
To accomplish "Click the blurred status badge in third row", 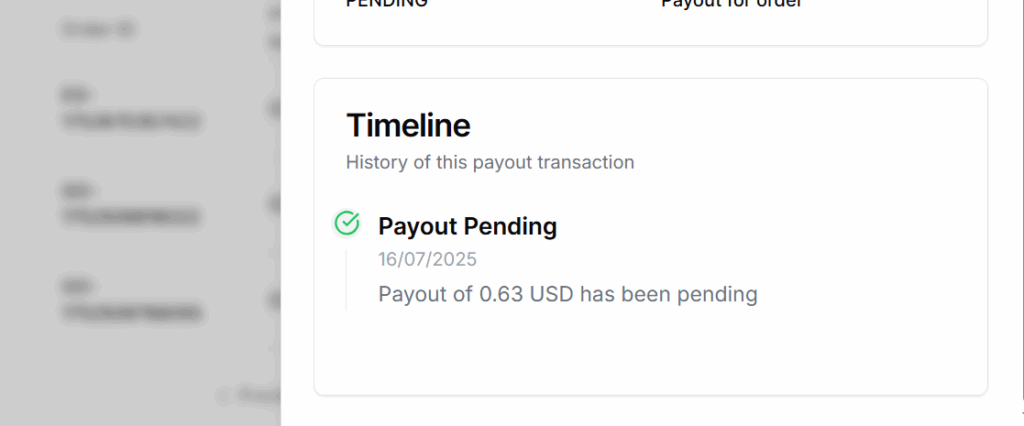I will coord(273,299).
